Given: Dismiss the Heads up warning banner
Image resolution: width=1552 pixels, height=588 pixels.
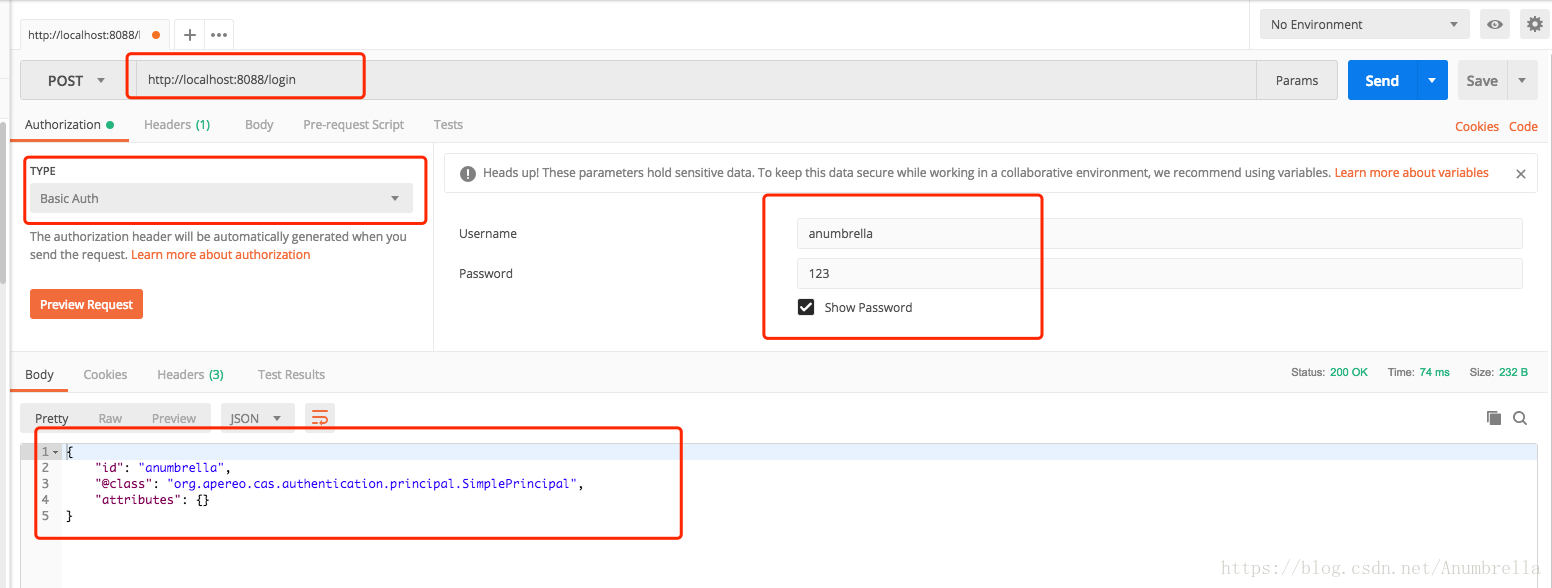Looking at the screenshot, I should click(x=1520, y=174).
